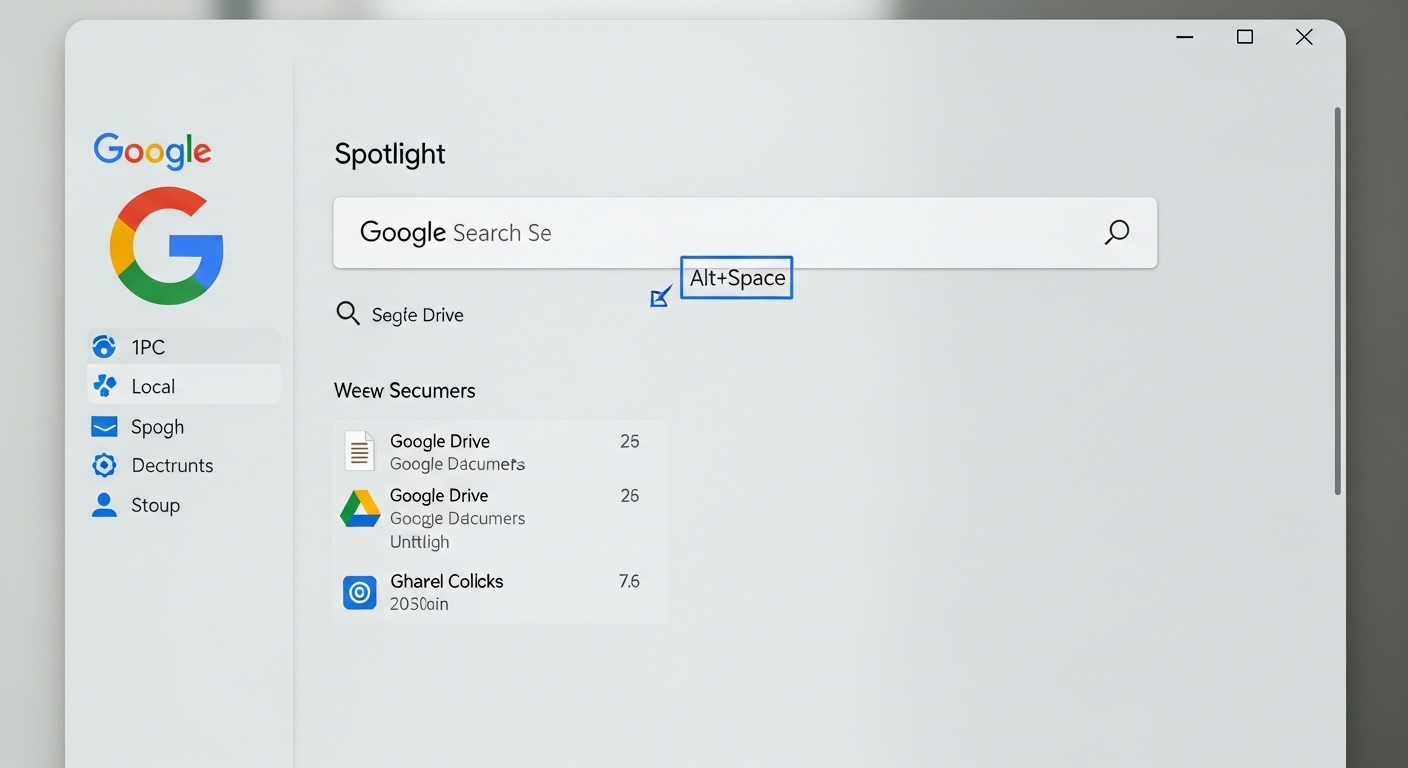Open Spogh in the sidebar
Image resolution: width=1408 pixels, height=768 pixels.
[184, 427]
